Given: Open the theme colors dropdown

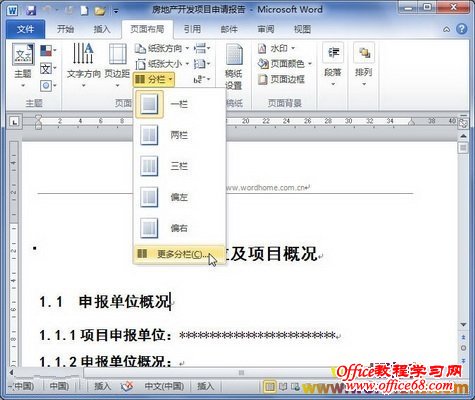Looking at the screenshot, I should [x=48, y=51].
